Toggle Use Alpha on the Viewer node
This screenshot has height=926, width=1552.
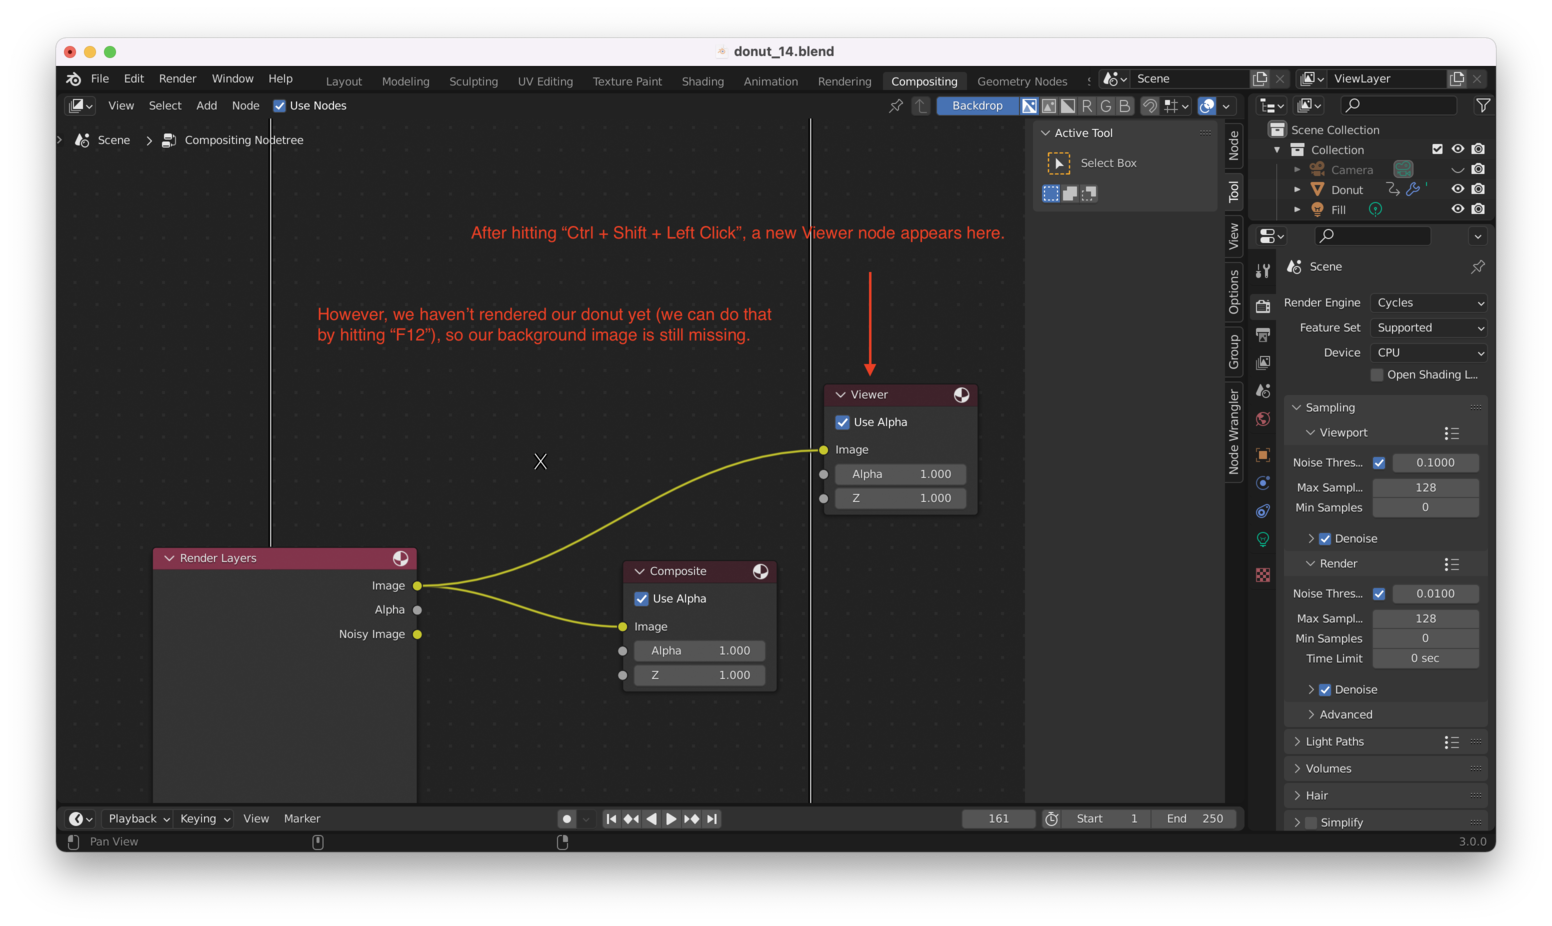[x=843, y=422]
